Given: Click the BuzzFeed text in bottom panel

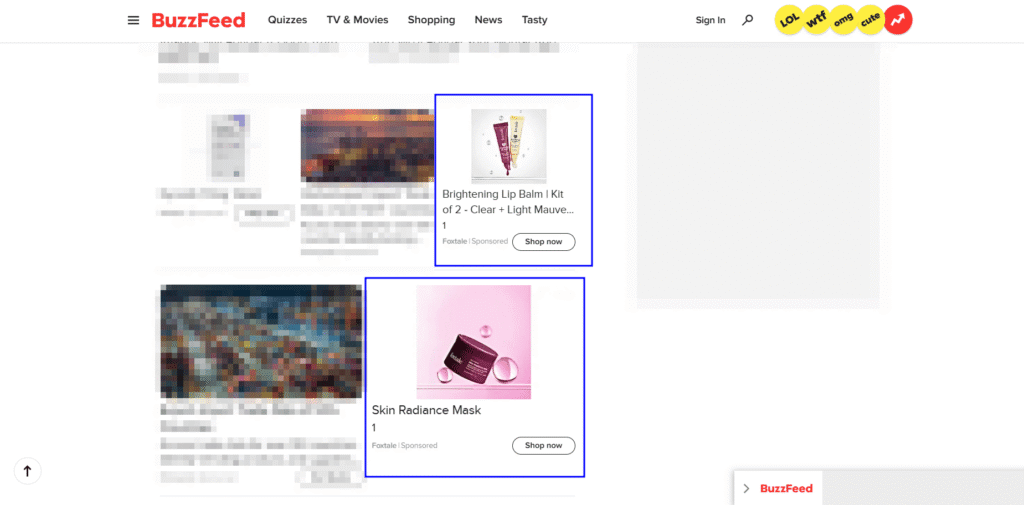Looking at the screenshot, I should click(x=786, y=489).
